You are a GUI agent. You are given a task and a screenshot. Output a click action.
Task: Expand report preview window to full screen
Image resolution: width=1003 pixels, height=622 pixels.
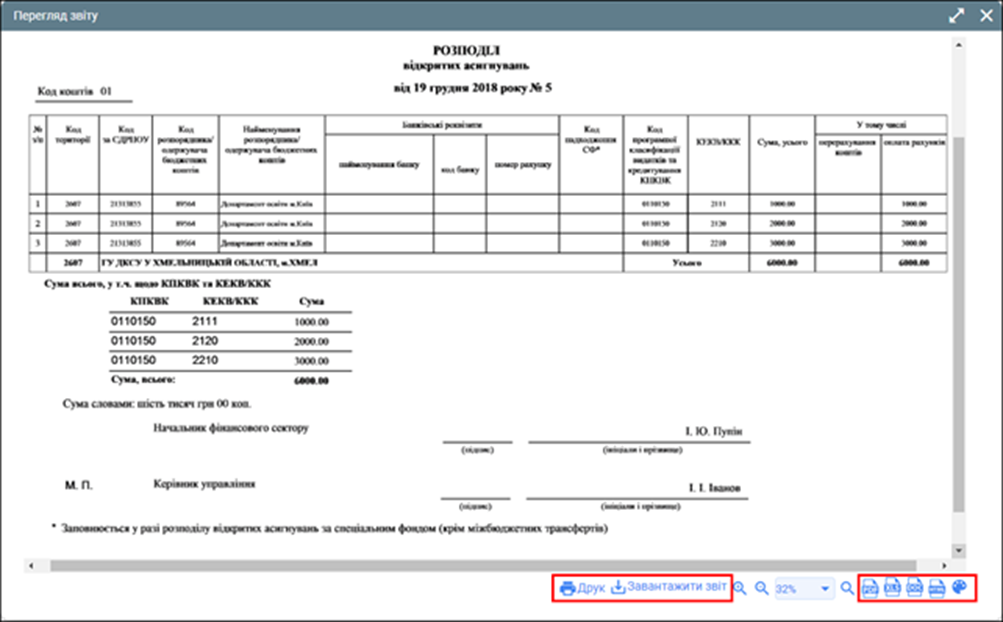coord(956,16)
